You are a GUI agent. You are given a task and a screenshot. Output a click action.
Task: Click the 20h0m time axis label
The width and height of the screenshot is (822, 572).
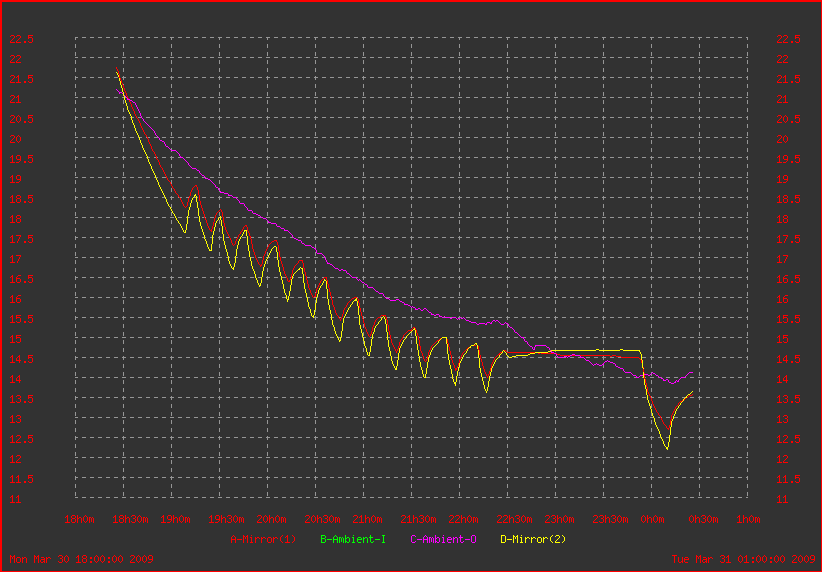click(x=271, y=519)
